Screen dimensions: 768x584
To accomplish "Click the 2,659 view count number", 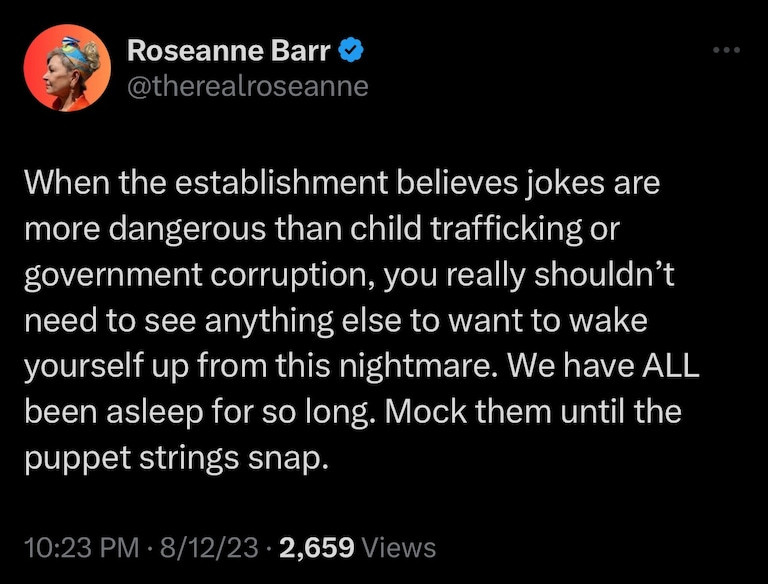I will pyautogui.click(x=316, y=547).
